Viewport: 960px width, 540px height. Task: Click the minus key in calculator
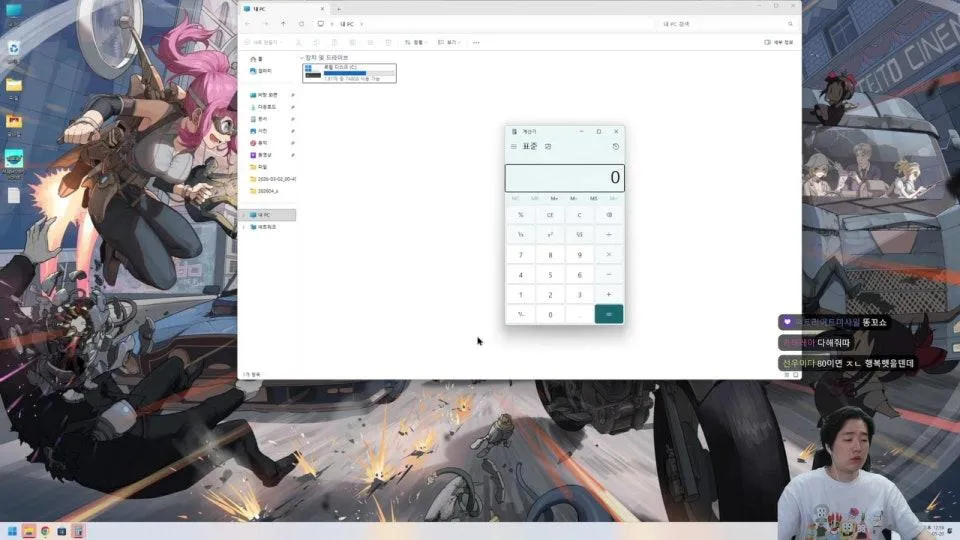[609, 274]
